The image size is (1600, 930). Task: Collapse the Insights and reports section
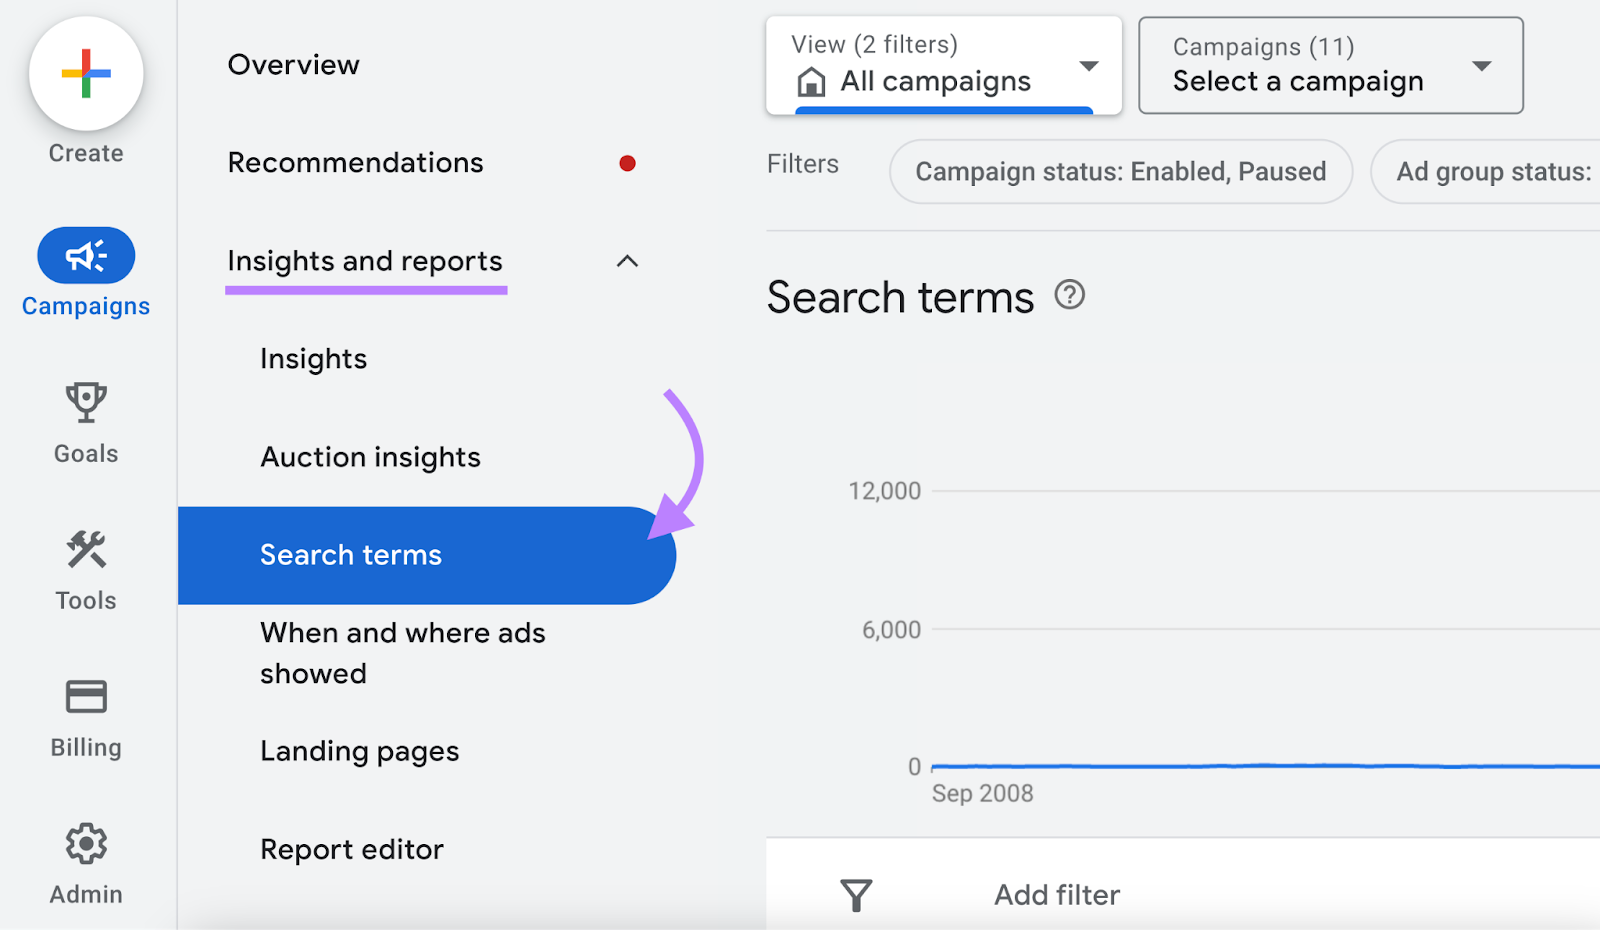(x=627, y=261)
